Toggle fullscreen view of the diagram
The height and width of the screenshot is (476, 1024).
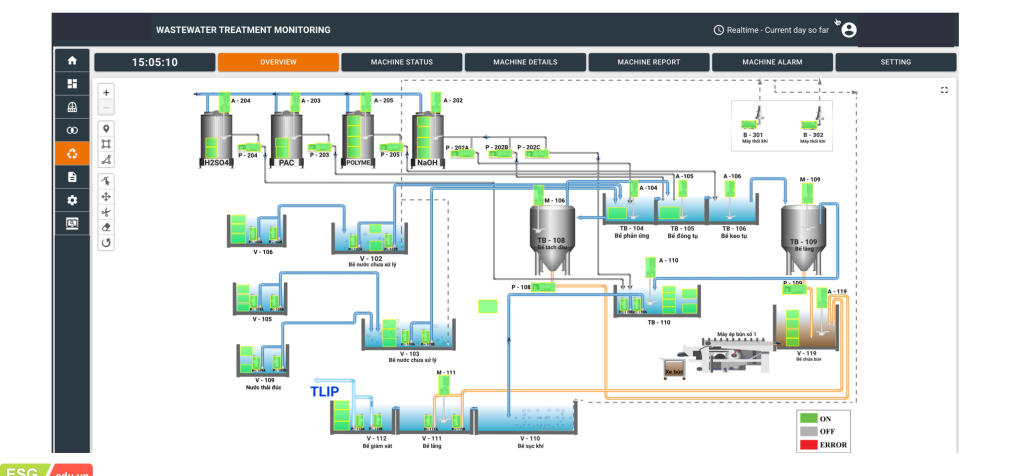[x=943, y=90]
